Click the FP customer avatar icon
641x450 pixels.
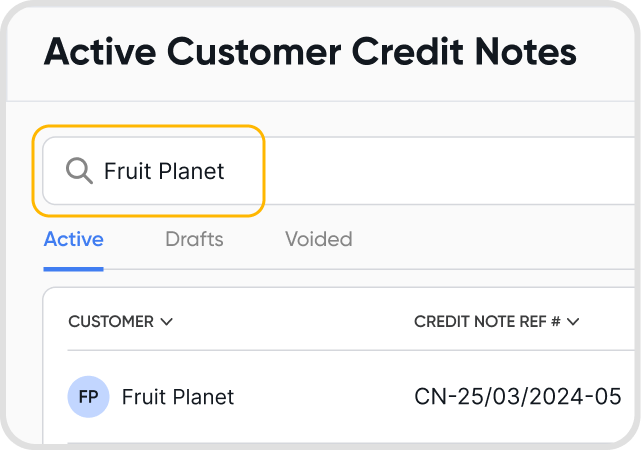[88, 397]
